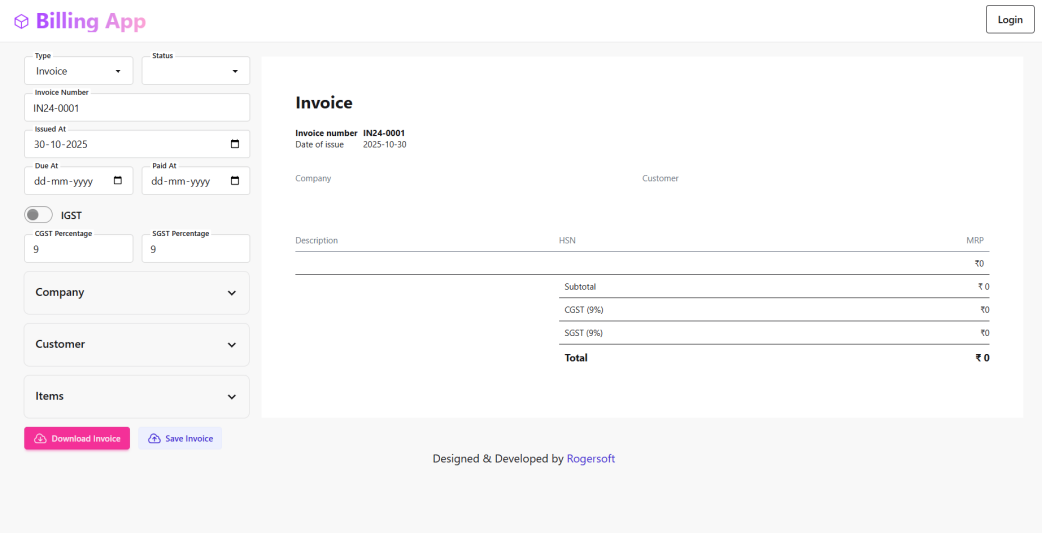
Task: Click the Customer label in invoice preview
Action: [661, 178]
